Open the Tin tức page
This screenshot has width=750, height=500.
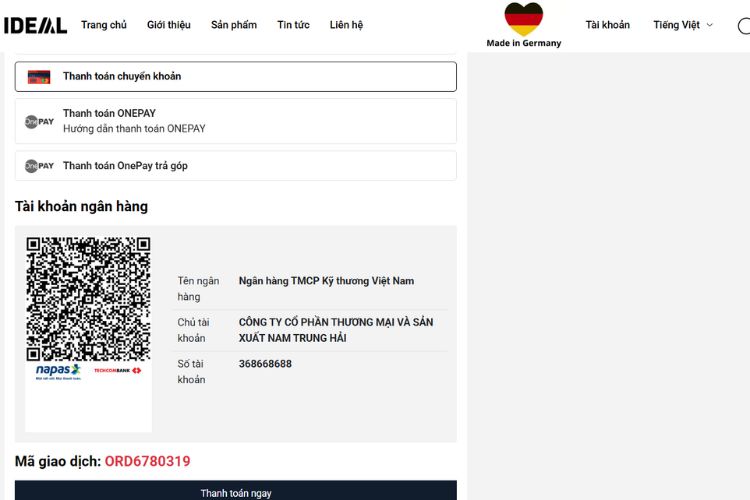[x=293, y=25]
